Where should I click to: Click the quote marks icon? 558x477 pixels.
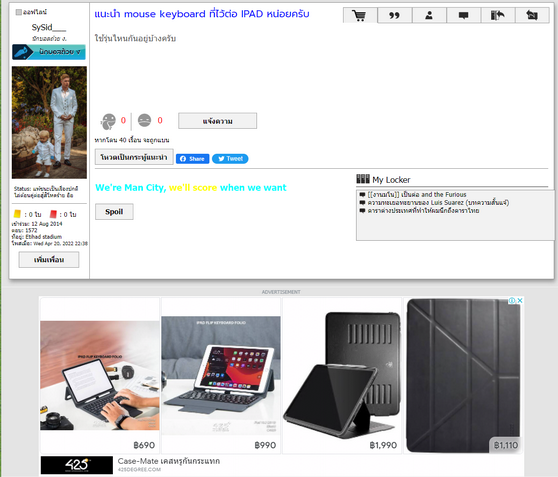pos(394,15)
